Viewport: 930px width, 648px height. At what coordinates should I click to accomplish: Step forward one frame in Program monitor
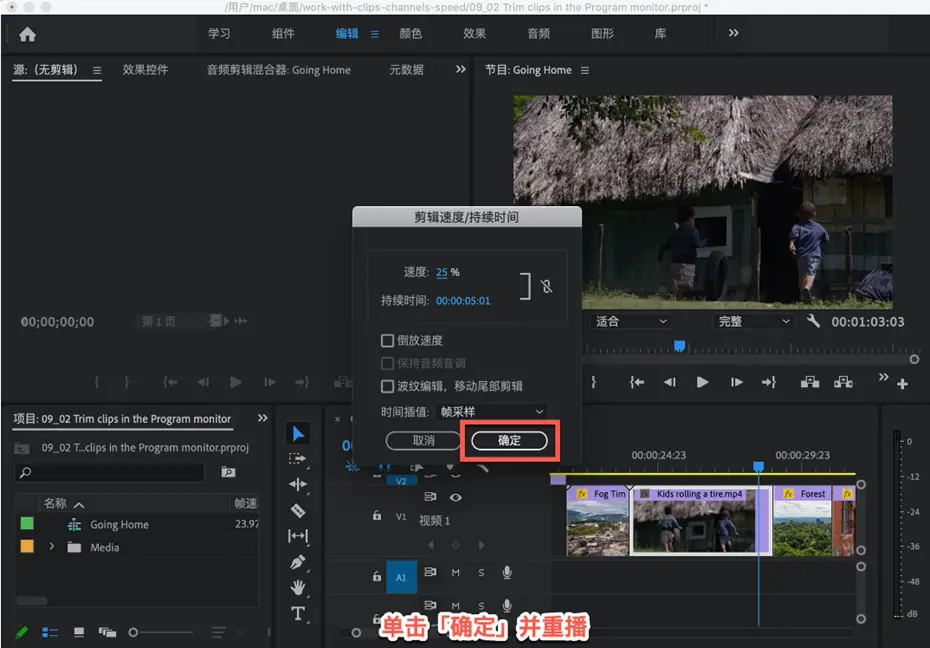click(x=736, y=382)
